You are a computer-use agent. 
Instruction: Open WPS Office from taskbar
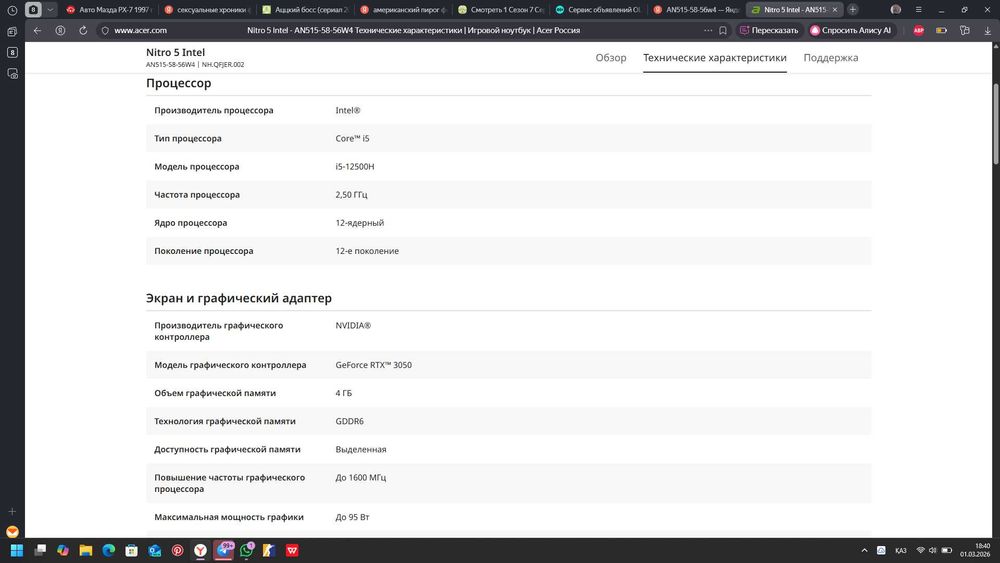(x=292, y=550)
